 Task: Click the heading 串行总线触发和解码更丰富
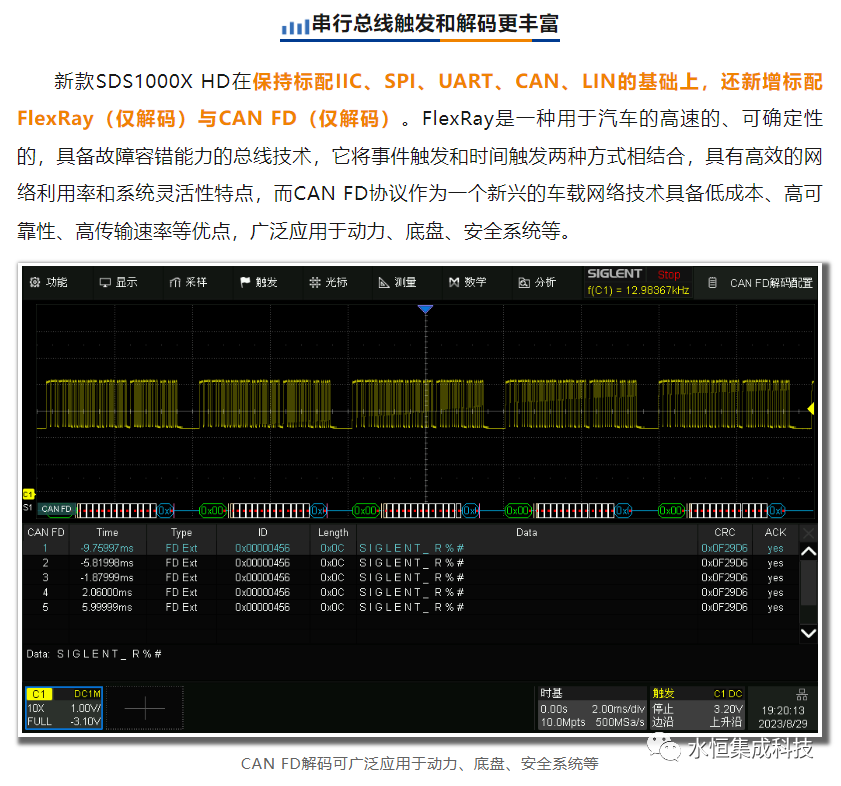(435, 24)
